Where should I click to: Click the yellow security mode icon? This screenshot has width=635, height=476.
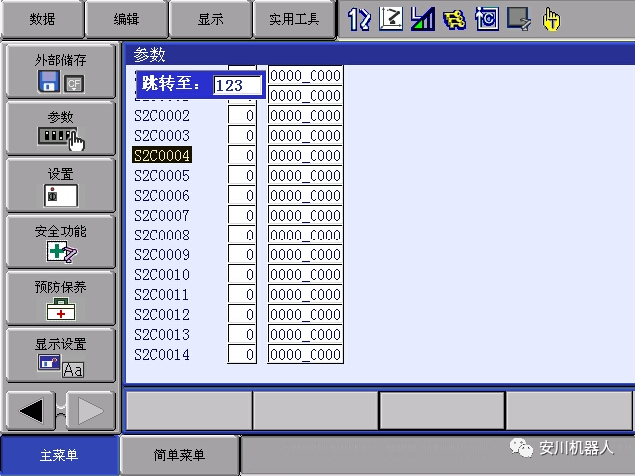(454, 20)
